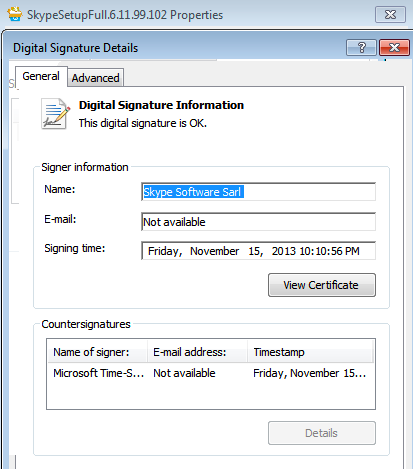Select the Microsoft Time-S... countersignature row
Viewport: 413px width, 469px height.
pos(211,373)
